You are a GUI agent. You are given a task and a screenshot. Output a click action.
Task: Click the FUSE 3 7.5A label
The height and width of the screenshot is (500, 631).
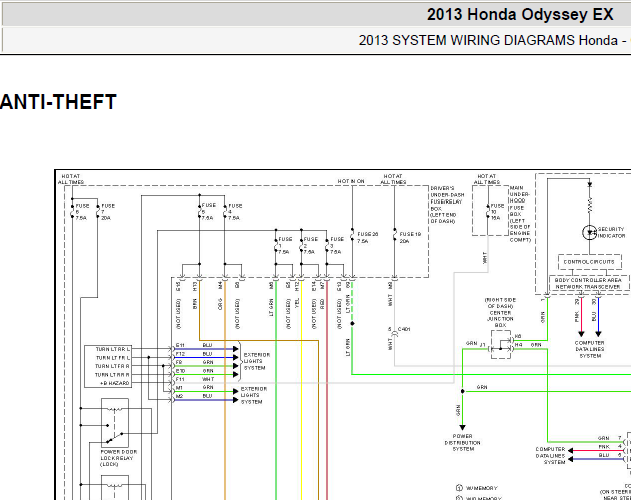coord(336,246)
